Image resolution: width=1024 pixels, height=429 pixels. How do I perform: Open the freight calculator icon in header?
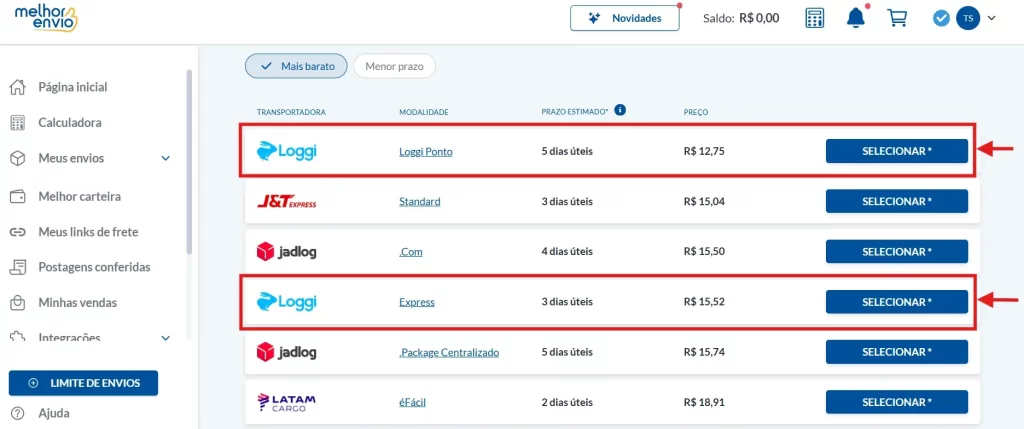(x=814, y=18)
